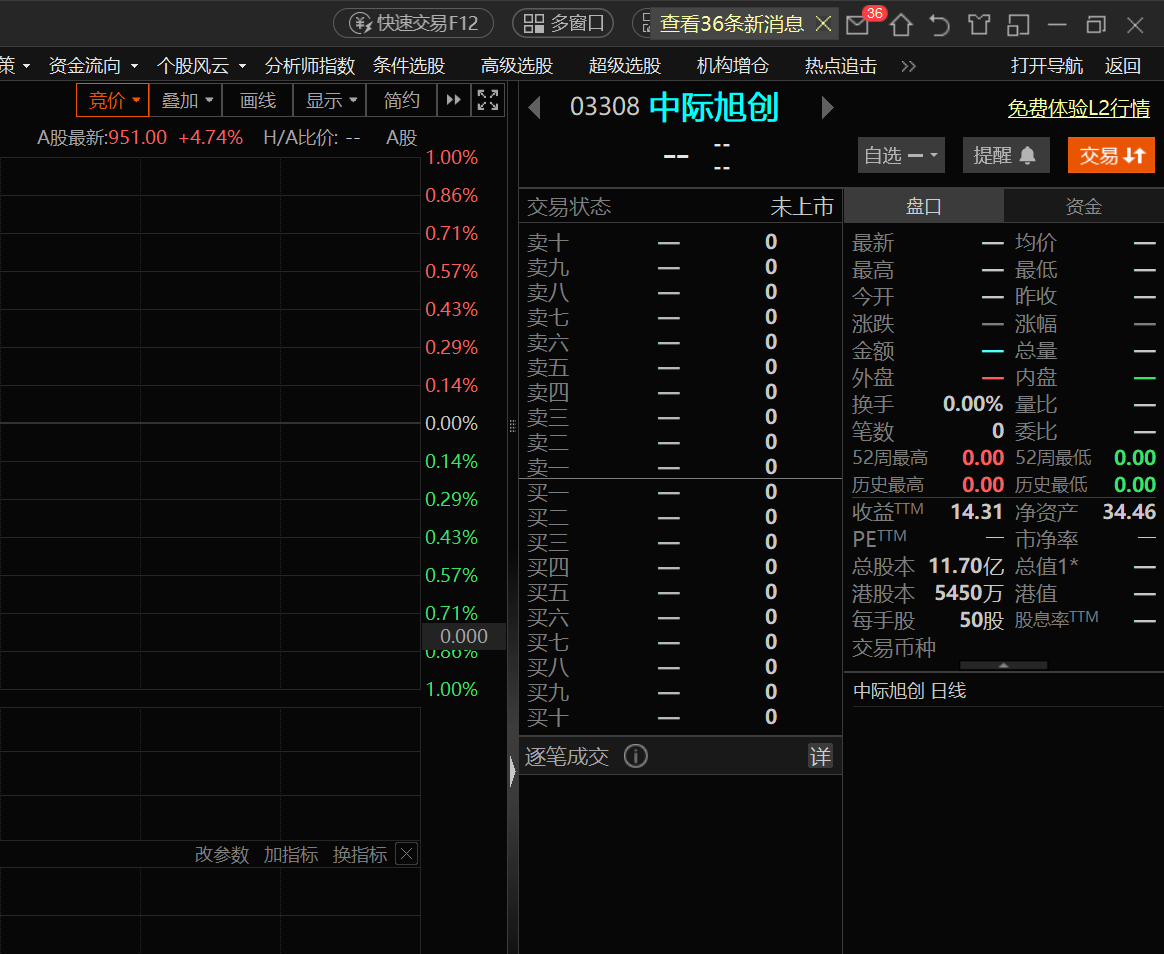
Task: Click 改参数 link
Action: point(222,855)
